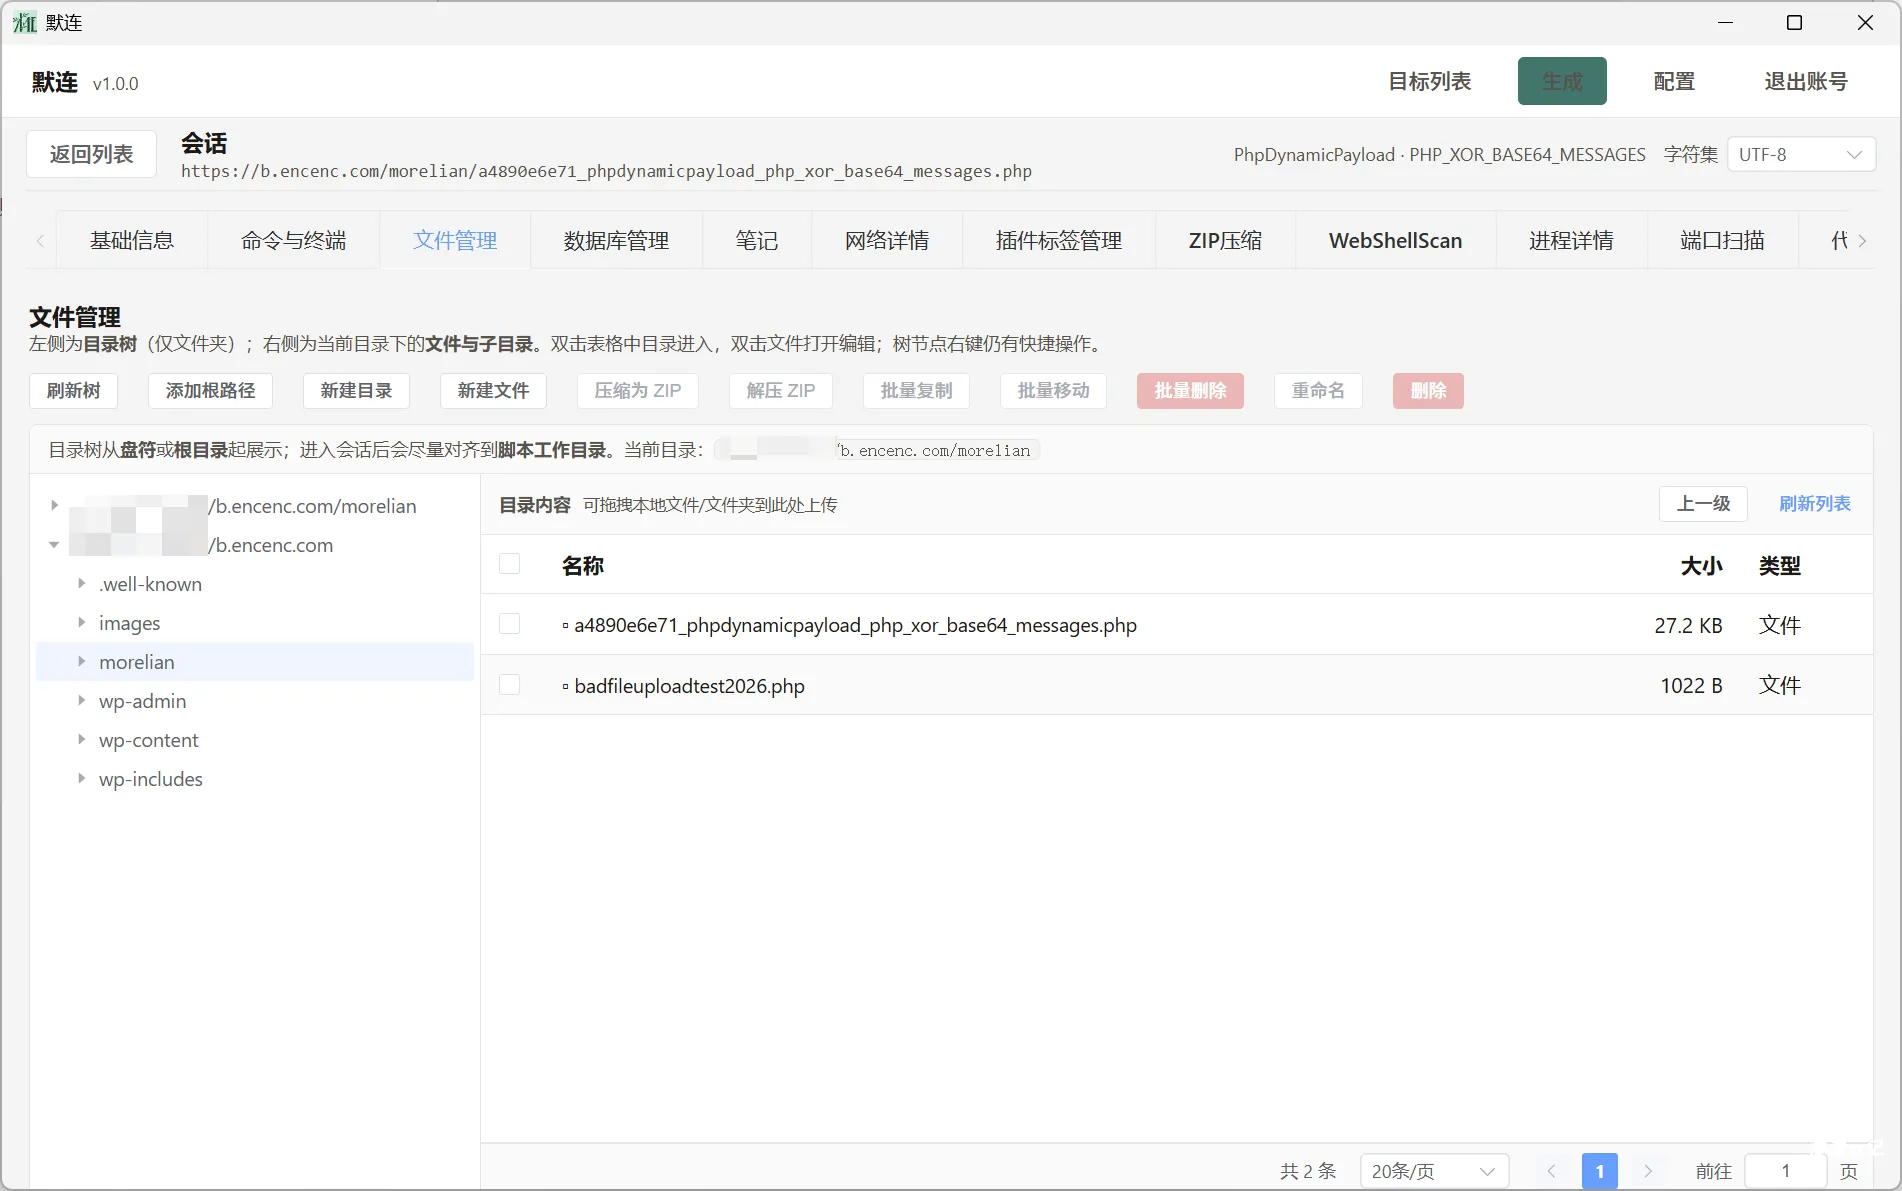The image size is (1902, 1191).
Task: Click the page number input beside 前往
Action: (x=1785, y=1170)
